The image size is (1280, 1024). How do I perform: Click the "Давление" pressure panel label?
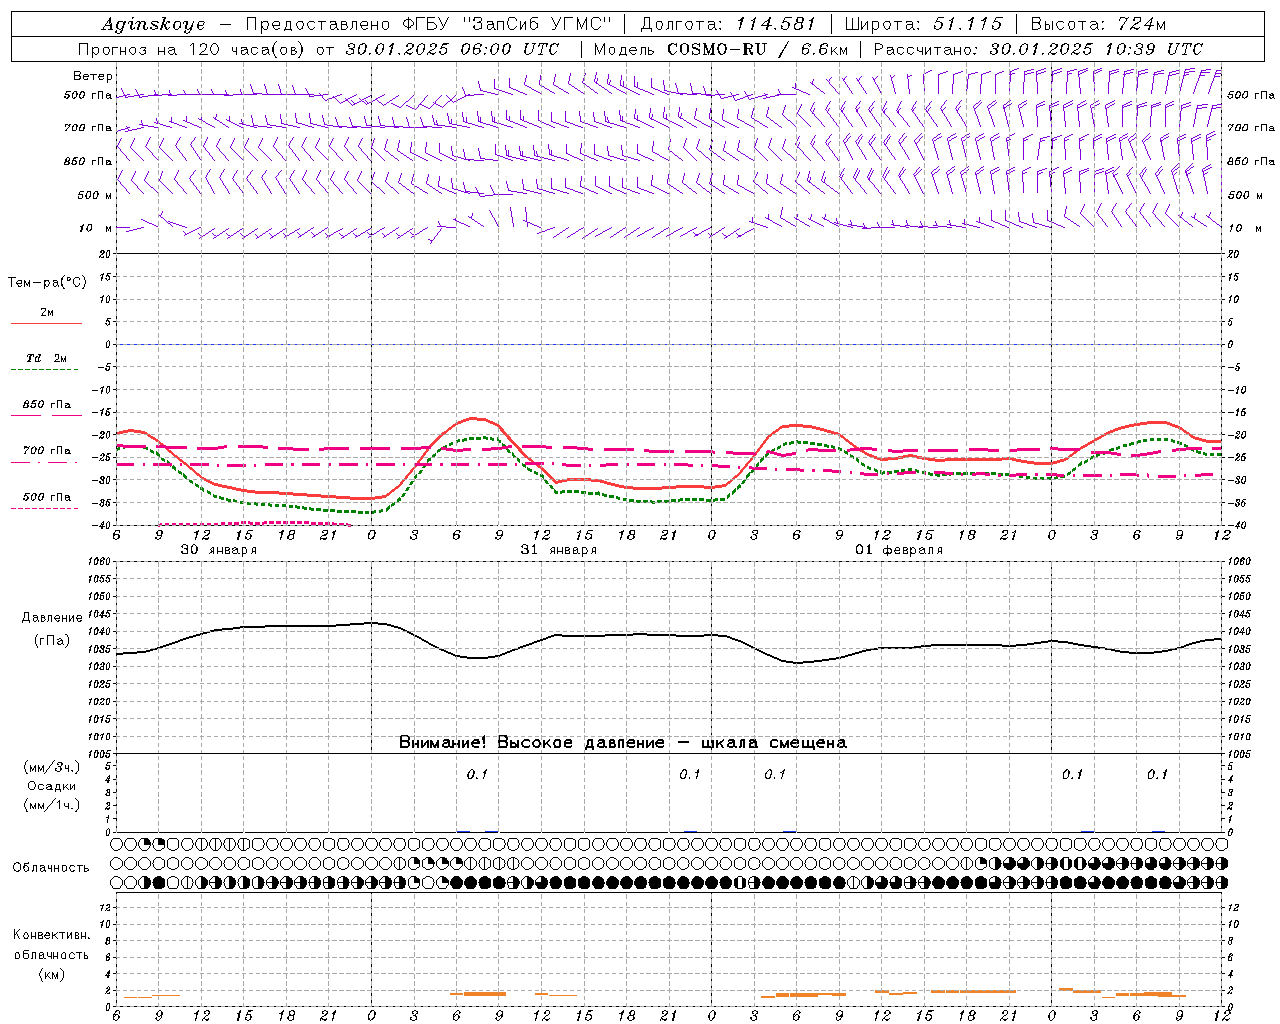(x=52, y=618)
